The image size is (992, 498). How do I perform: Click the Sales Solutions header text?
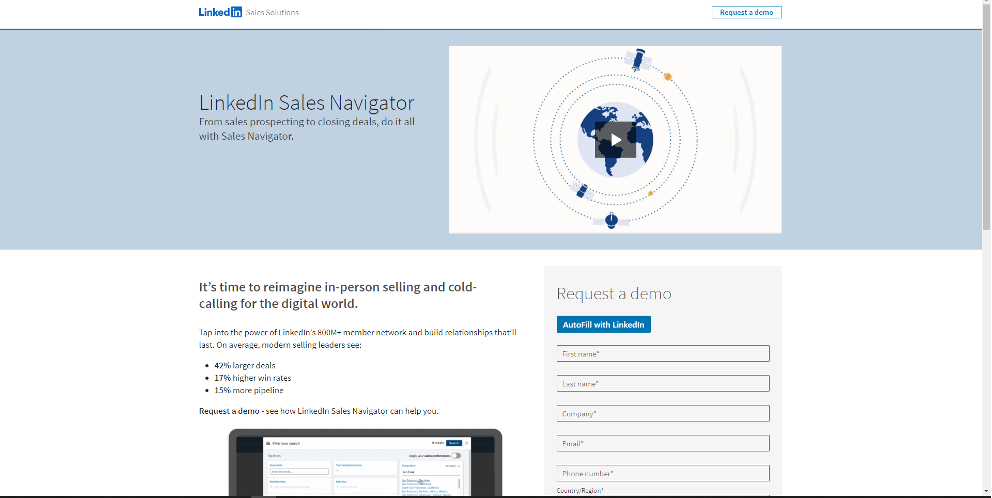(272, 13)
